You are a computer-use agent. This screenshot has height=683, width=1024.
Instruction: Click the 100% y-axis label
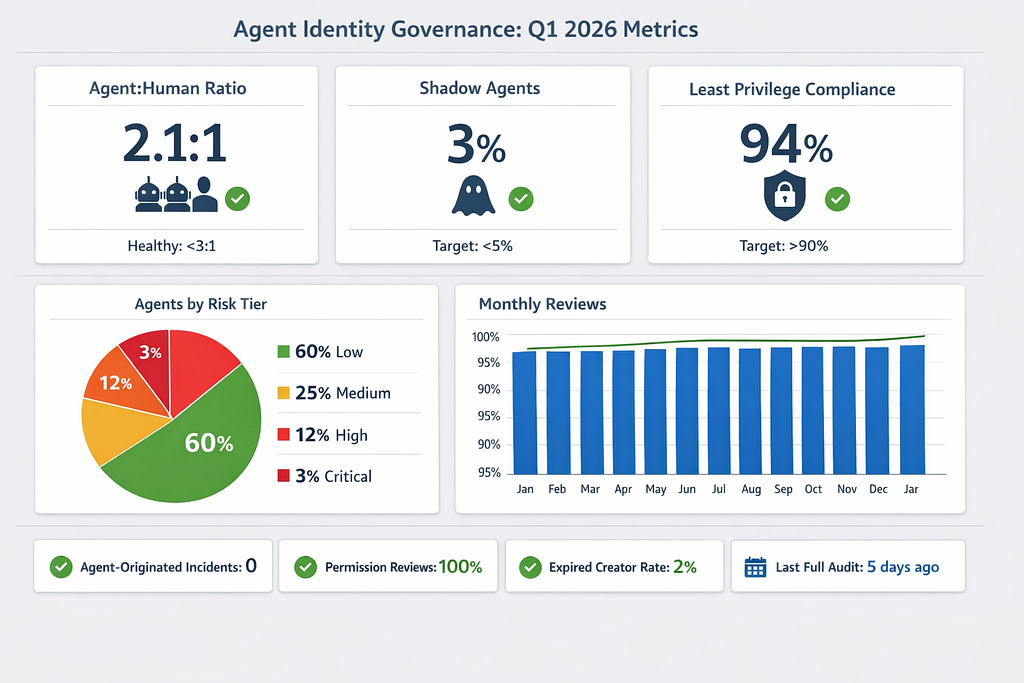[485, 337]
